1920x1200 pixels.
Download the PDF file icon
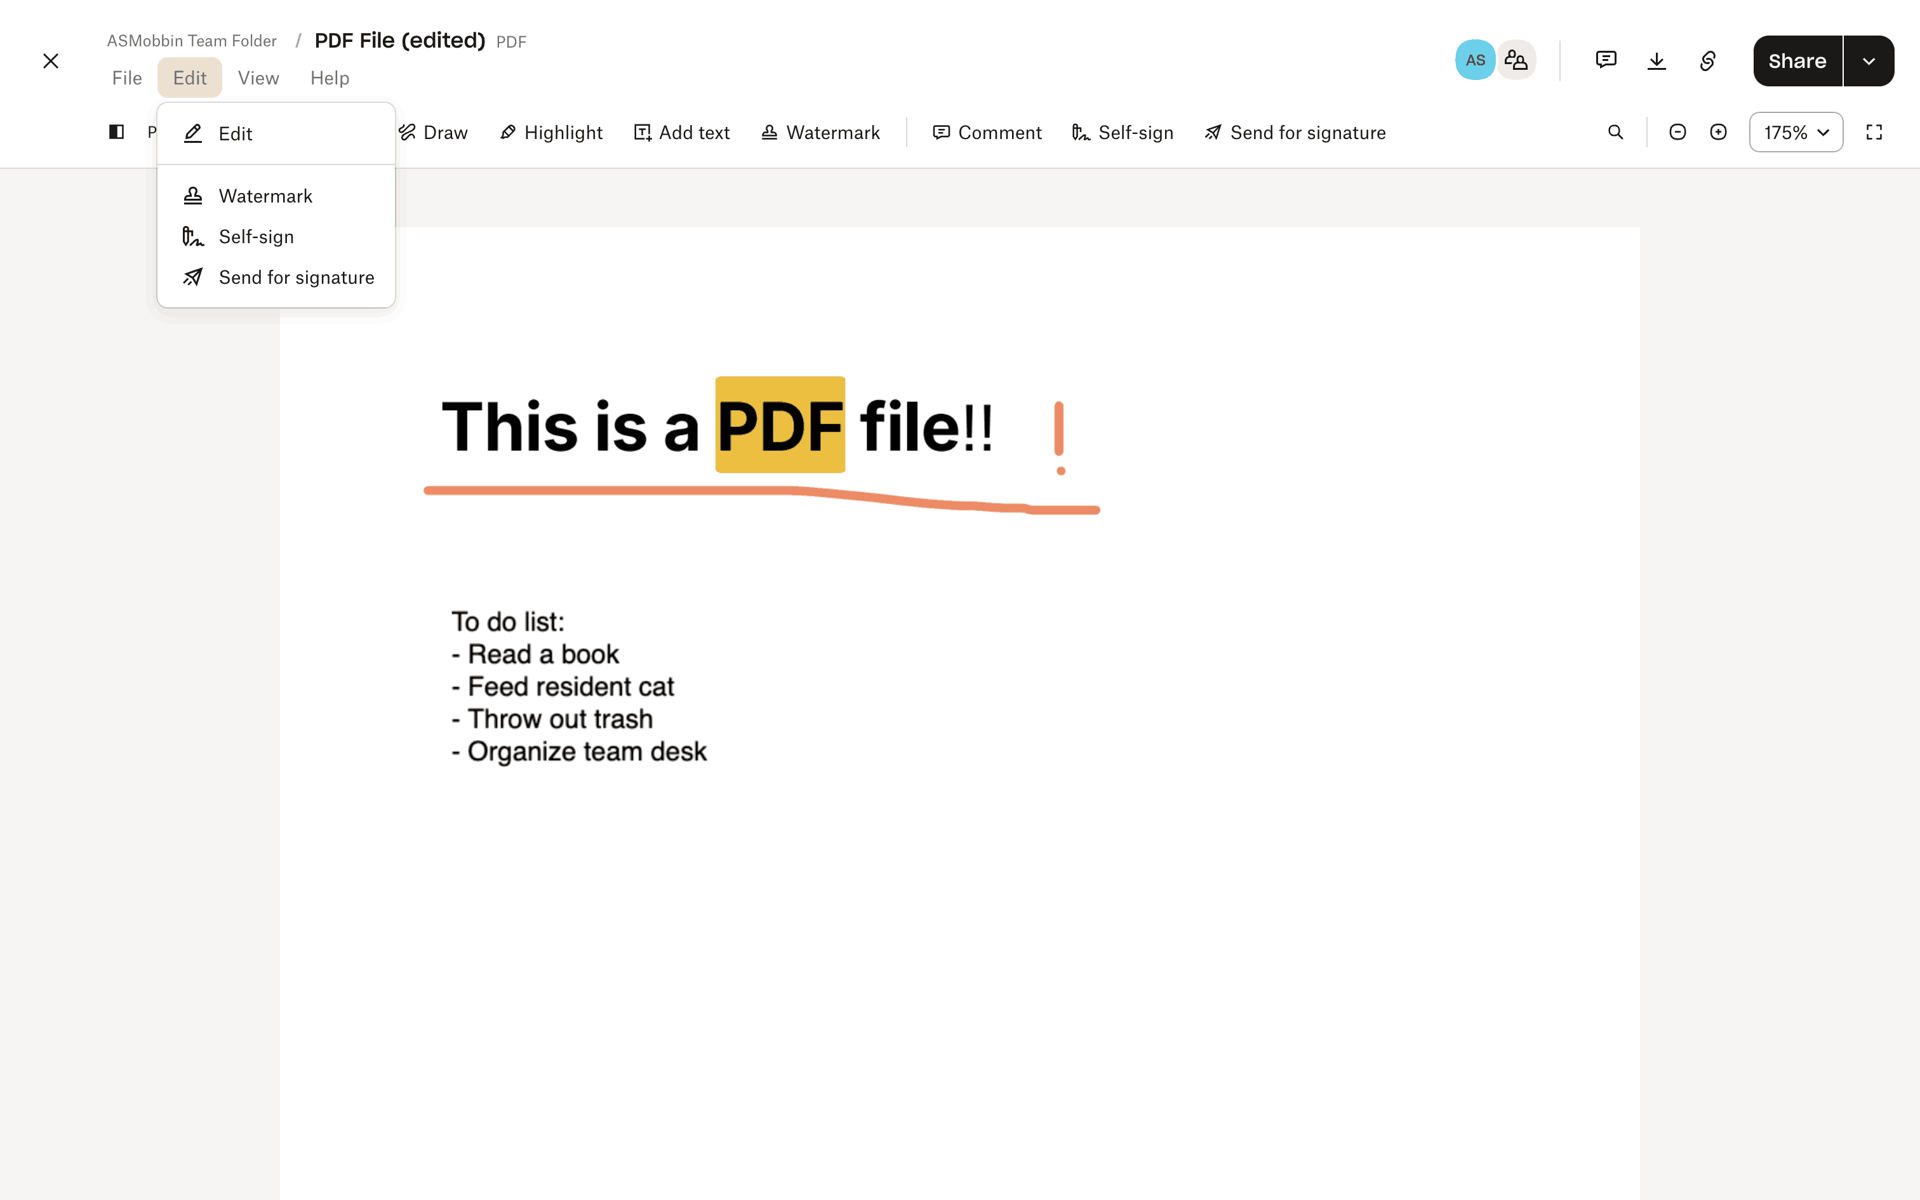1657,61
